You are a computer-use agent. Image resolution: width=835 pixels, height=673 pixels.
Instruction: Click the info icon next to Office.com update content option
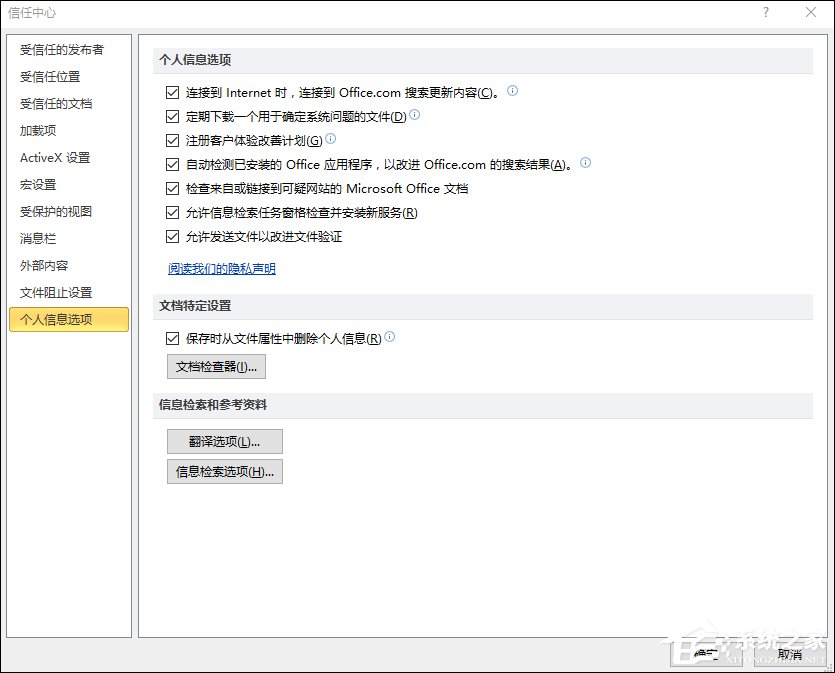tap(511, 90)
